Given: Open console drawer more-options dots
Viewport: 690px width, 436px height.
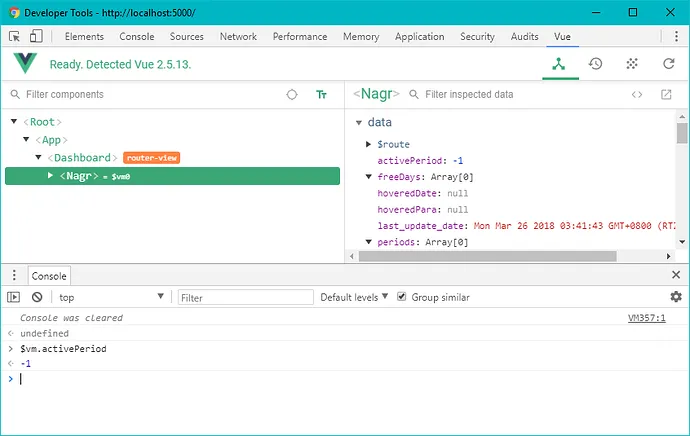Looking at the screenshot, I should click(x=14, y=275).
